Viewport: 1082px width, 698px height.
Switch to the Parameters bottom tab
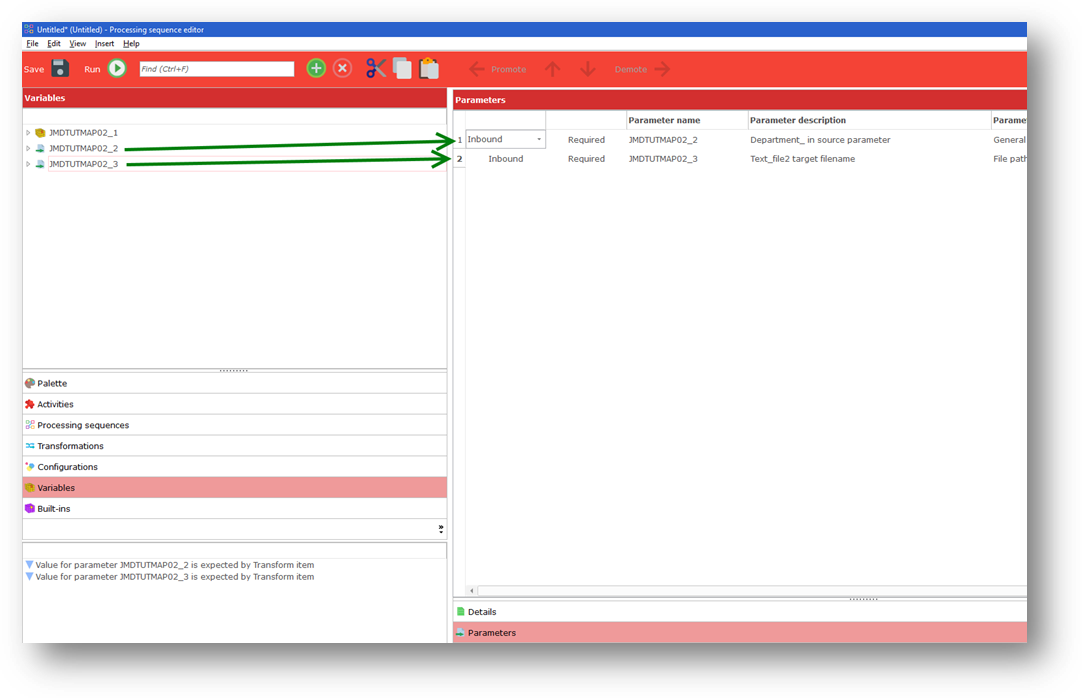coord(740,632)
